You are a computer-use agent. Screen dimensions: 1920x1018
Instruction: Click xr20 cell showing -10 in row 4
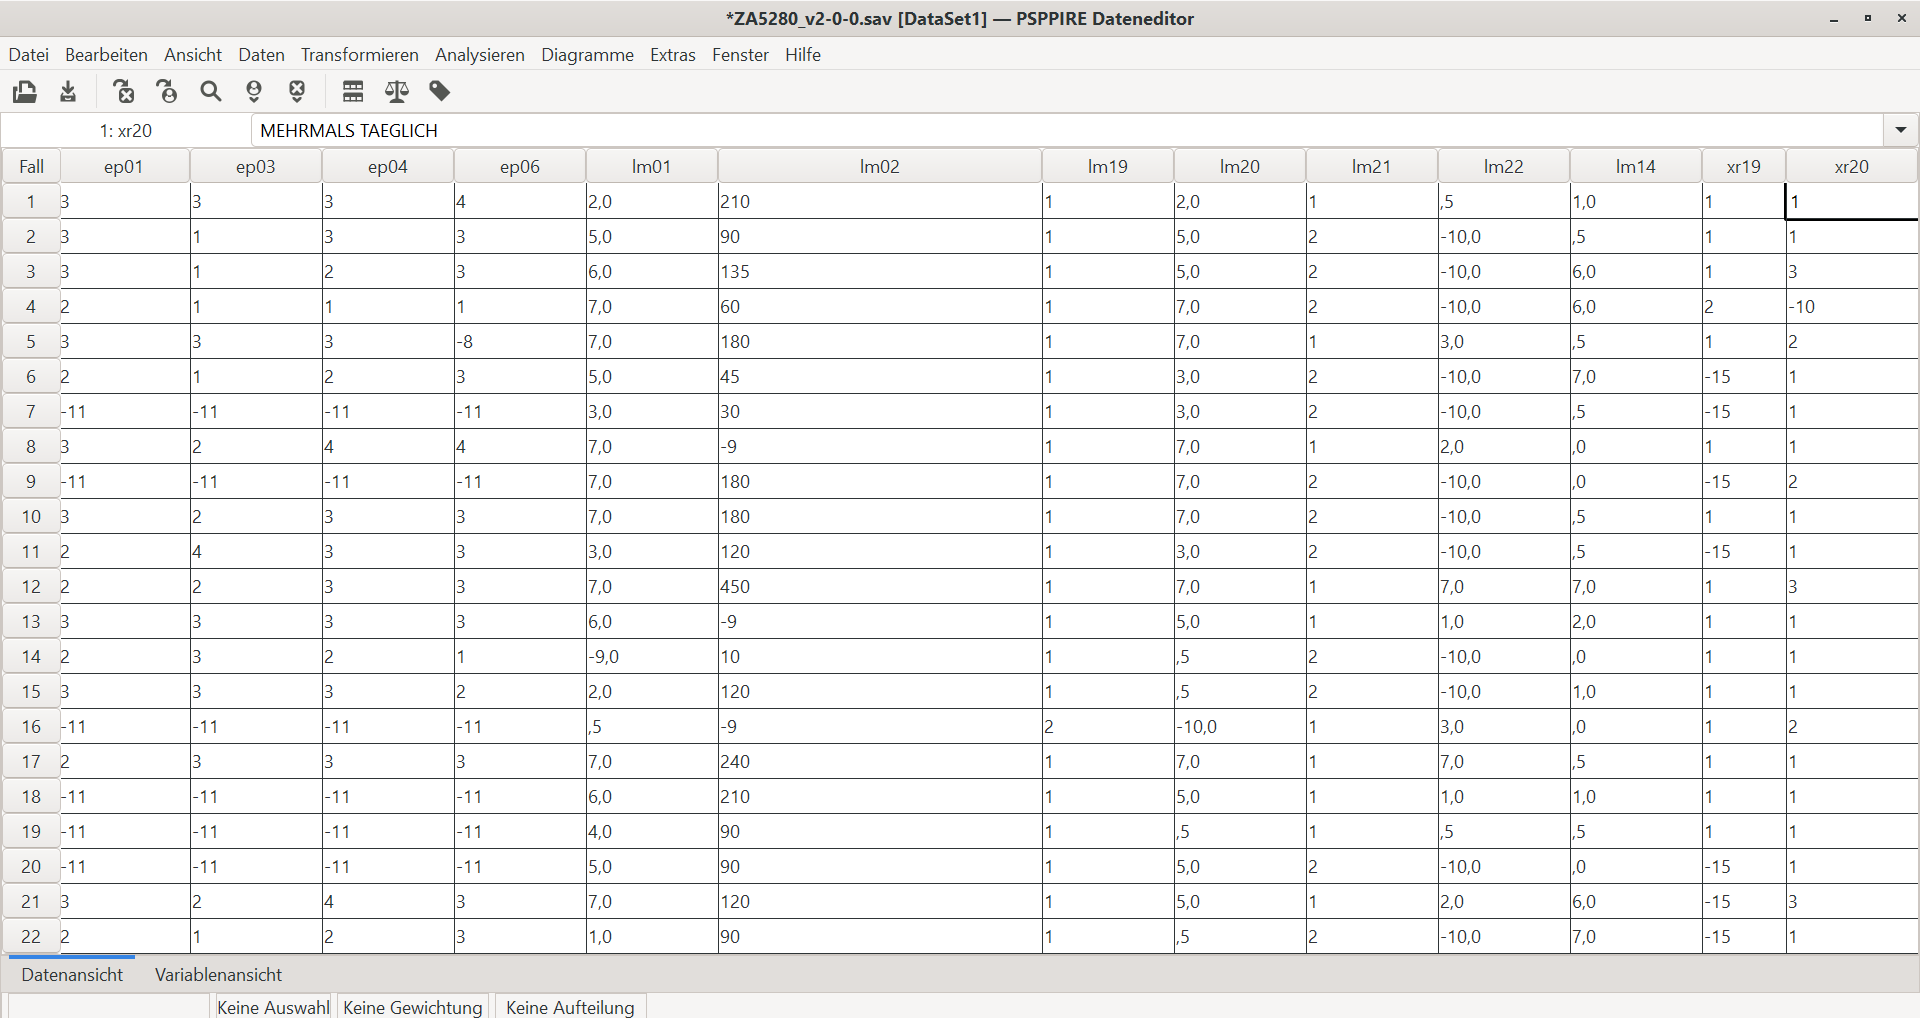(x=1852, y=307)
